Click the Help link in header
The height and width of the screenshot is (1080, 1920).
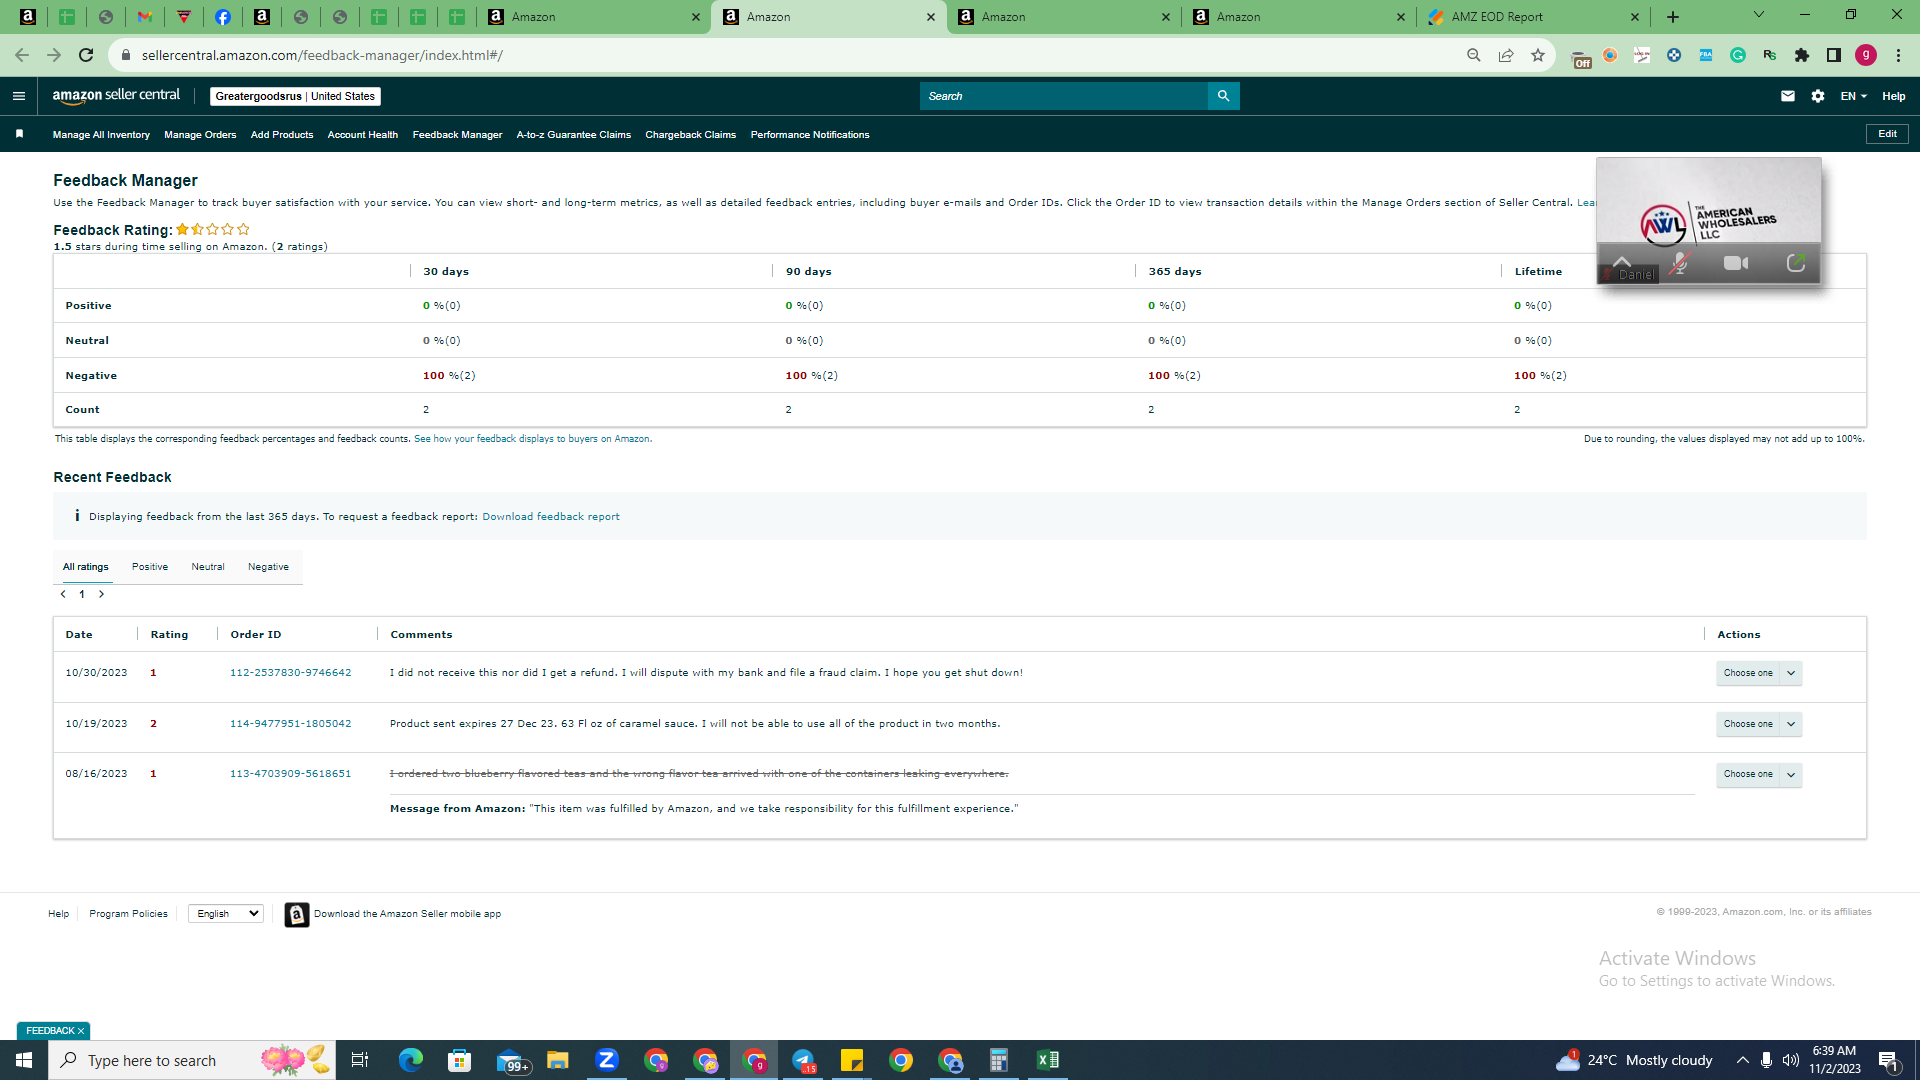(x=1894, y=96)
